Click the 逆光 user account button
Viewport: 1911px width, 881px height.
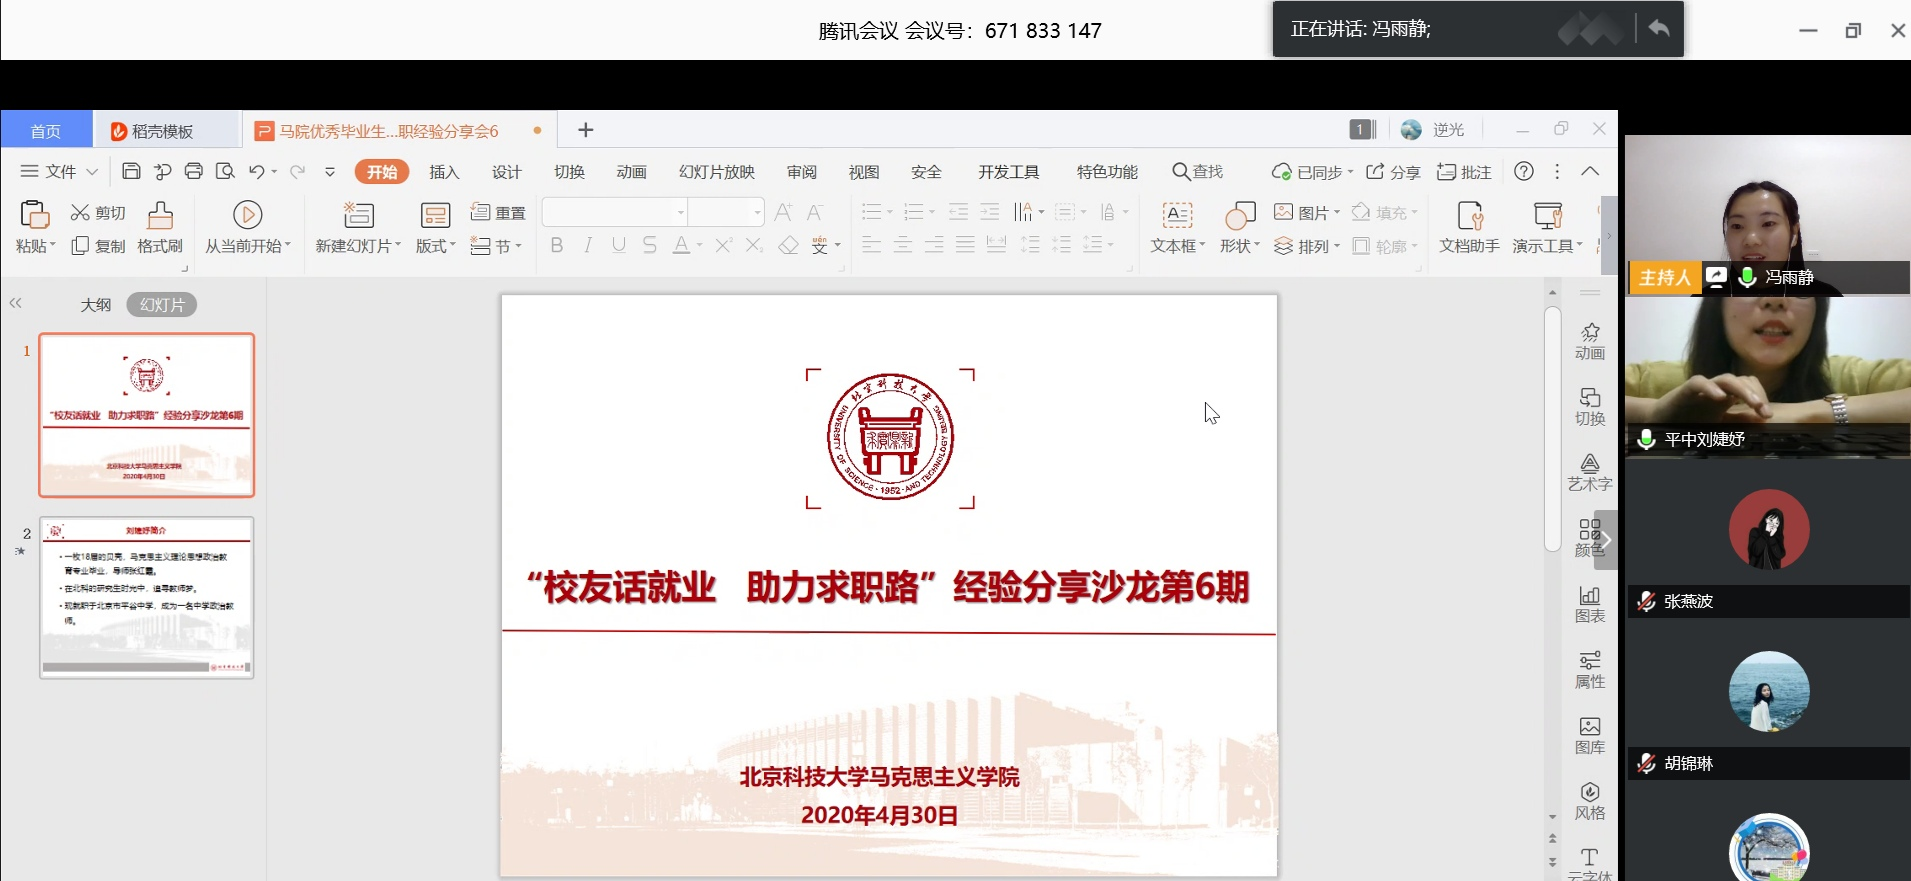pos(1434,130)
